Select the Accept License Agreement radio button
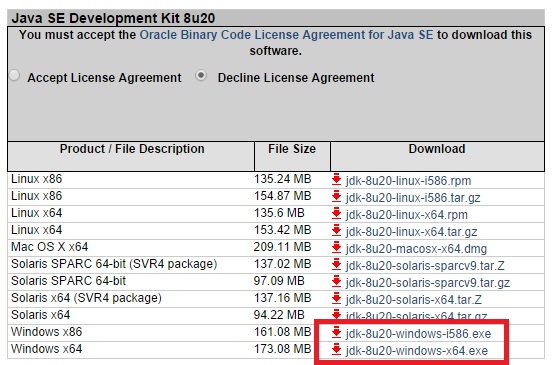The height and width of the screenshot is (365, 555). tap(15, 75)
